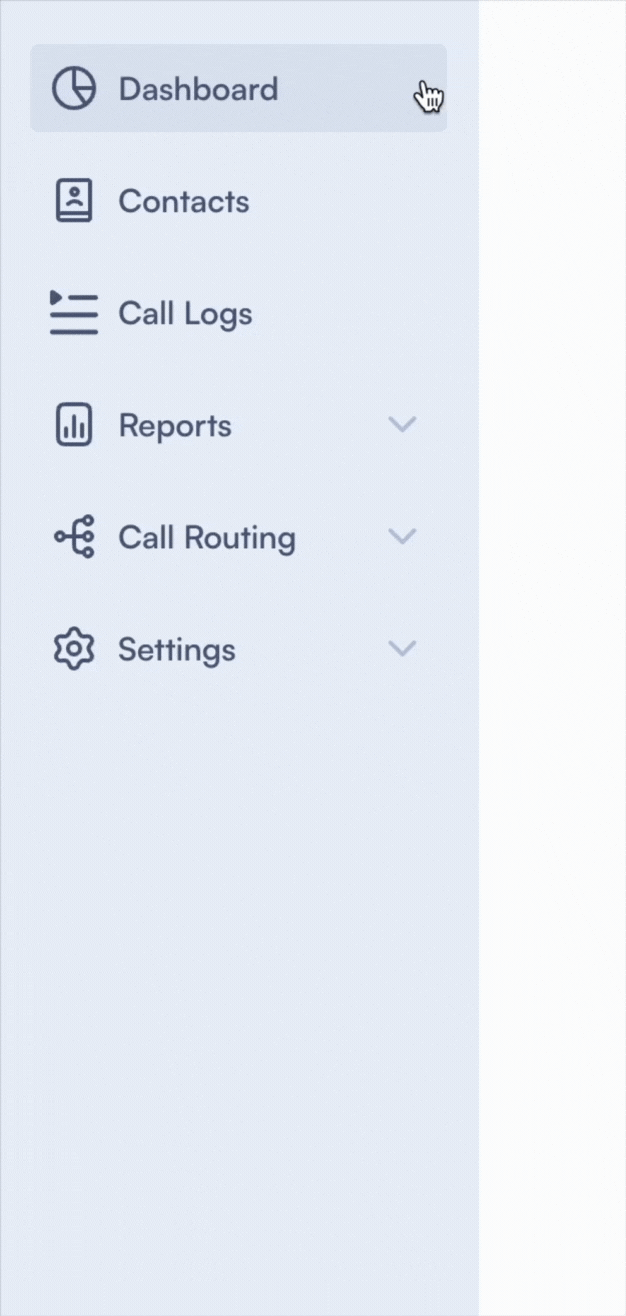Click the Reports bar chart icon
Image resolution: width=626 pixels, height=1316 pixels.
pyautogui.click(x=74, y=425)
